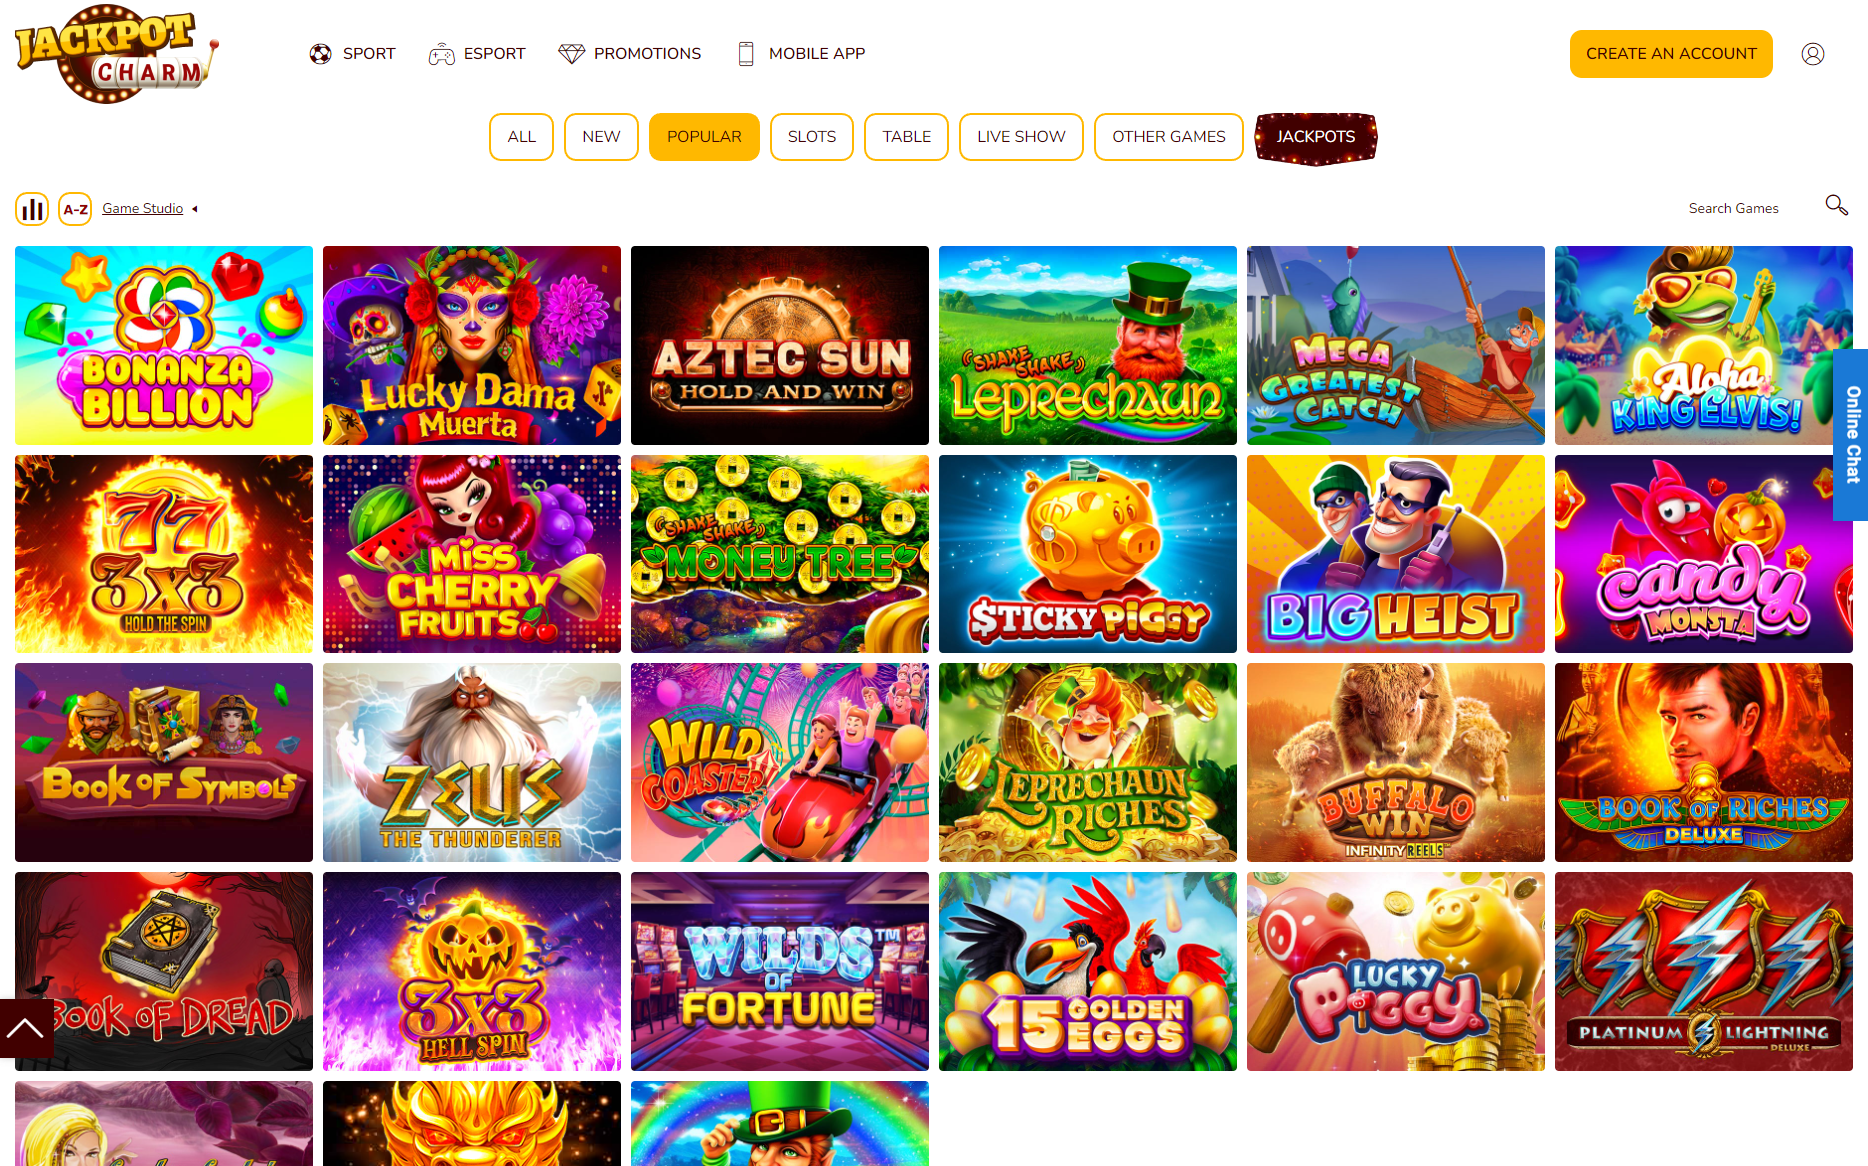Viewport: 1868px width, 1166px height.
Task: Open the Aztec Sun game thumbnail
Action: (780, 346)
